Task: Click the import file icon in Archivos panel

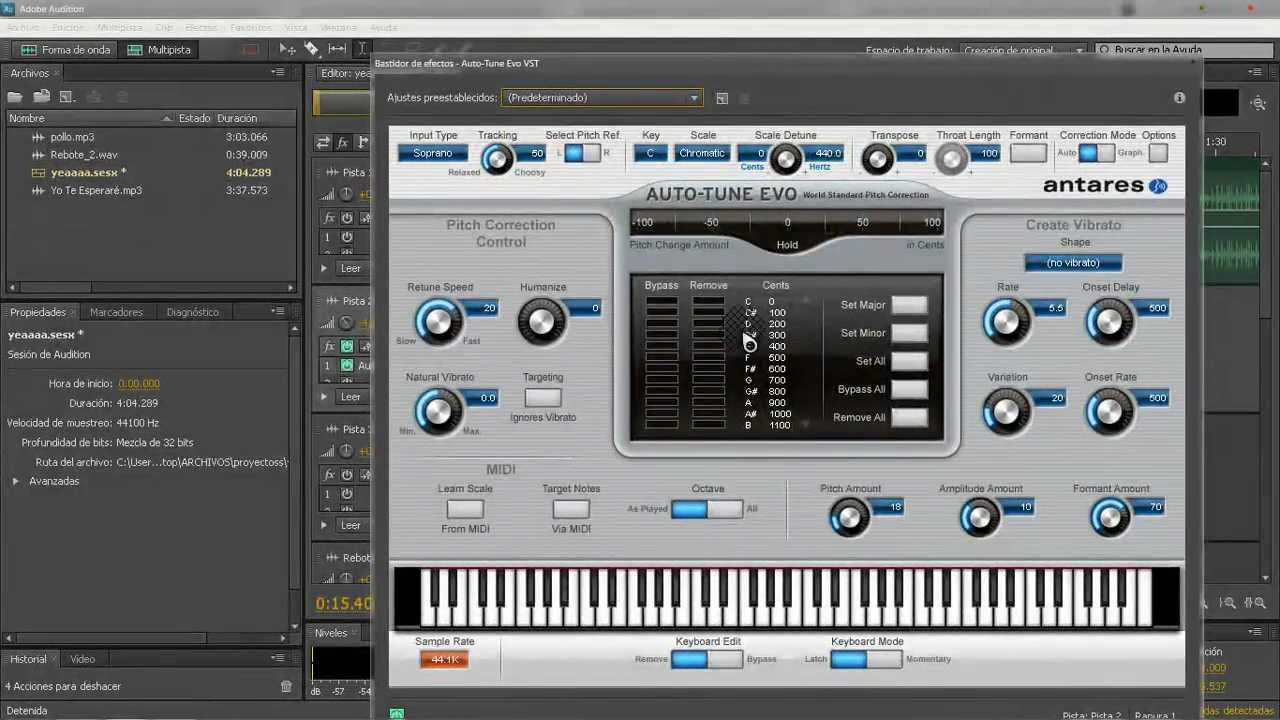Action: pyautogui.click(x=41, y=97)
